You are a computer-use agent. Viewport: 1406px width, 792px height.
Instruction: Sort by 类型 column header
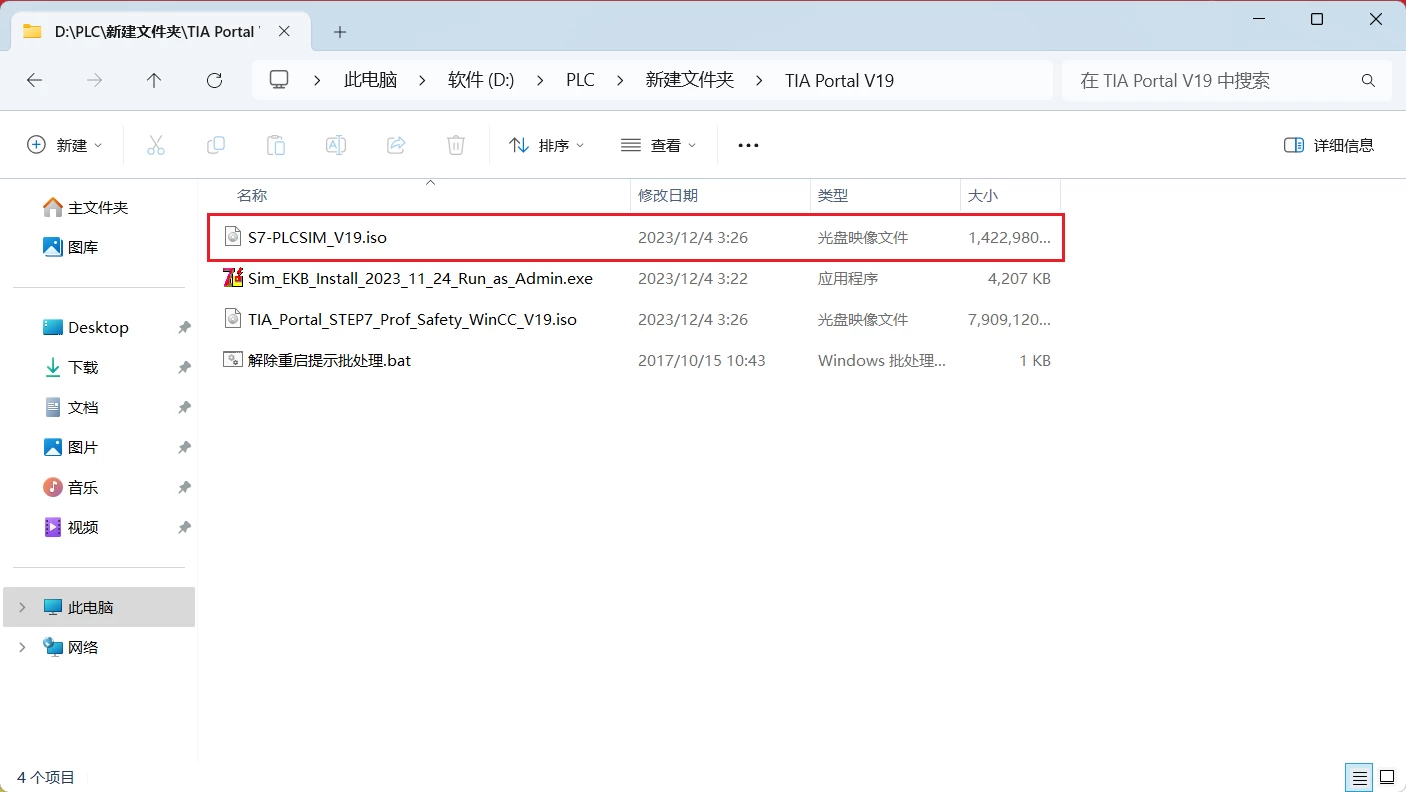885,196
